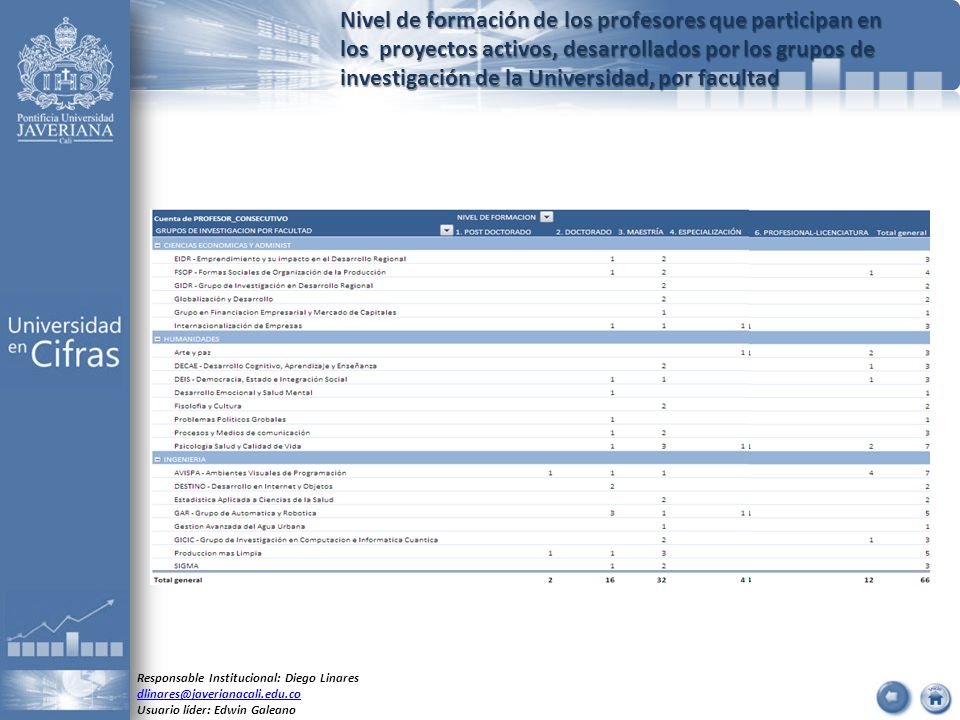Collapse the INGENIERIA group
Image resolution: width=960 pixels, height=720 pixels.
coord(157,459)
